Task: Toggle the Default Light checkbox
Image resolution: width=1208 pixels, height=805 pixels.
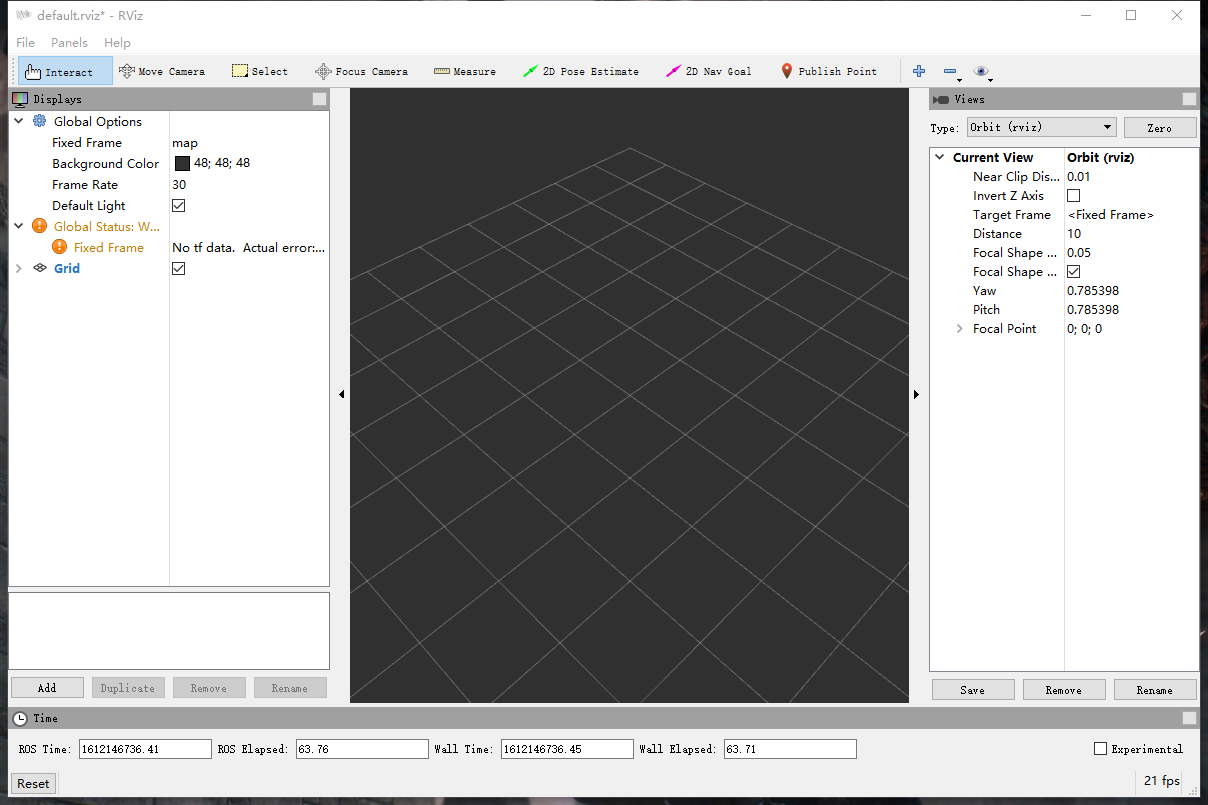Action: pos(179,205)
